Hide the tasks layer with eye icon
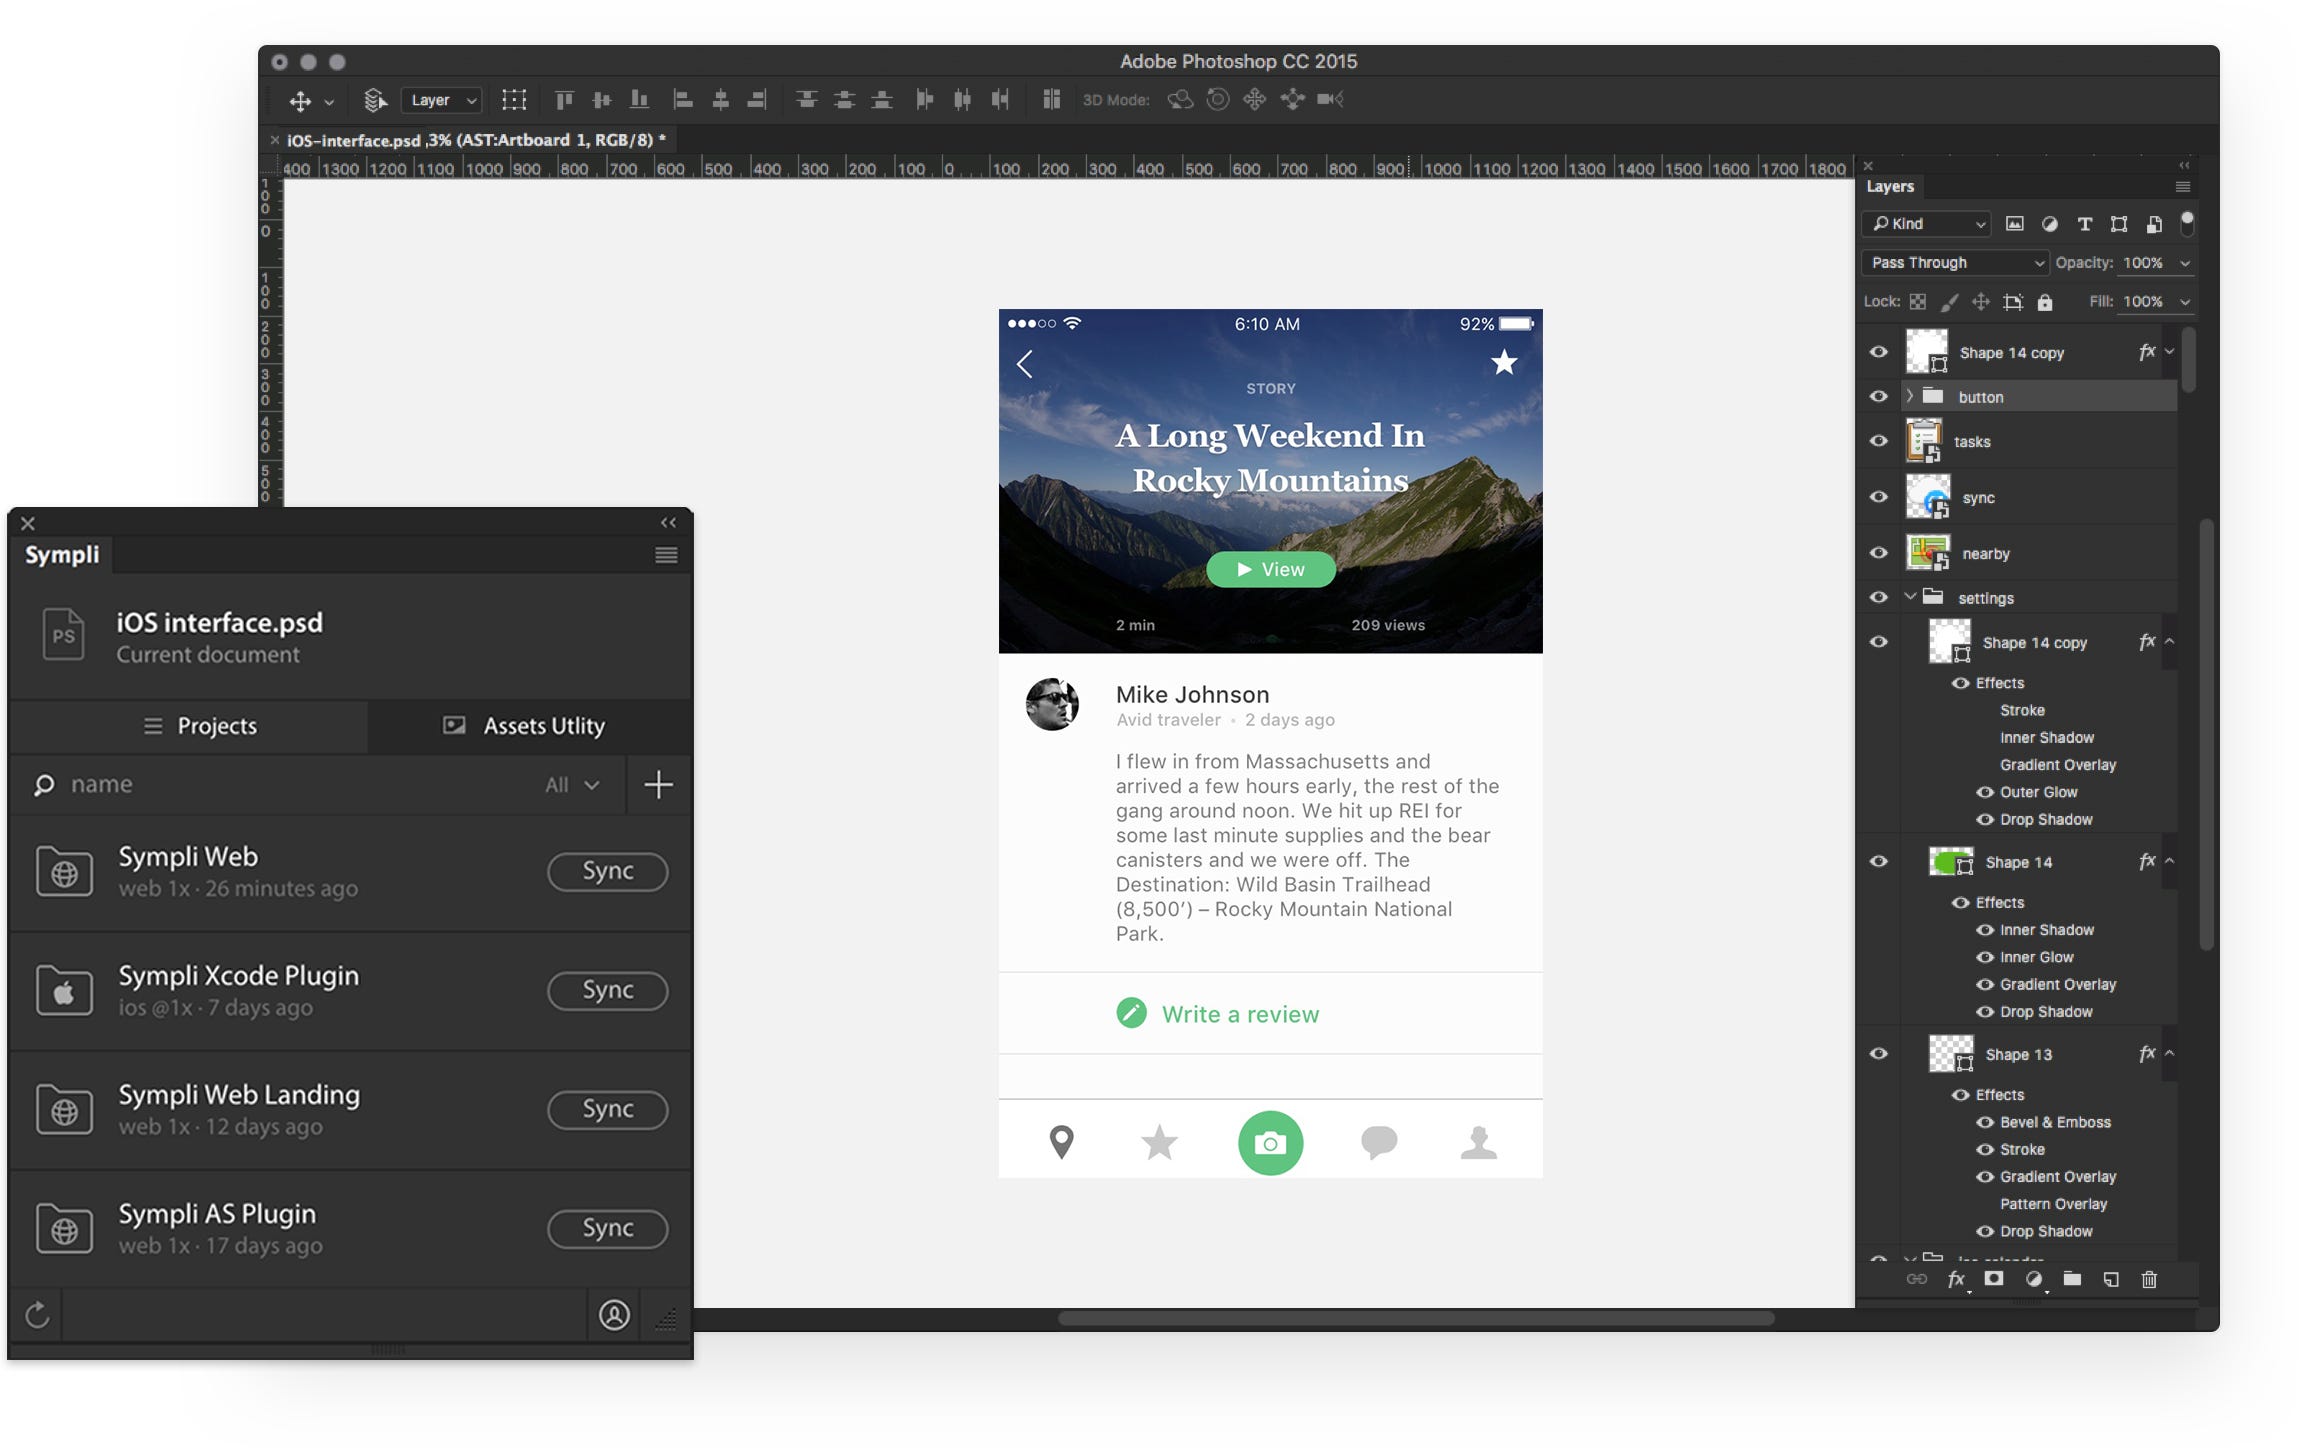 [1879, 441]
